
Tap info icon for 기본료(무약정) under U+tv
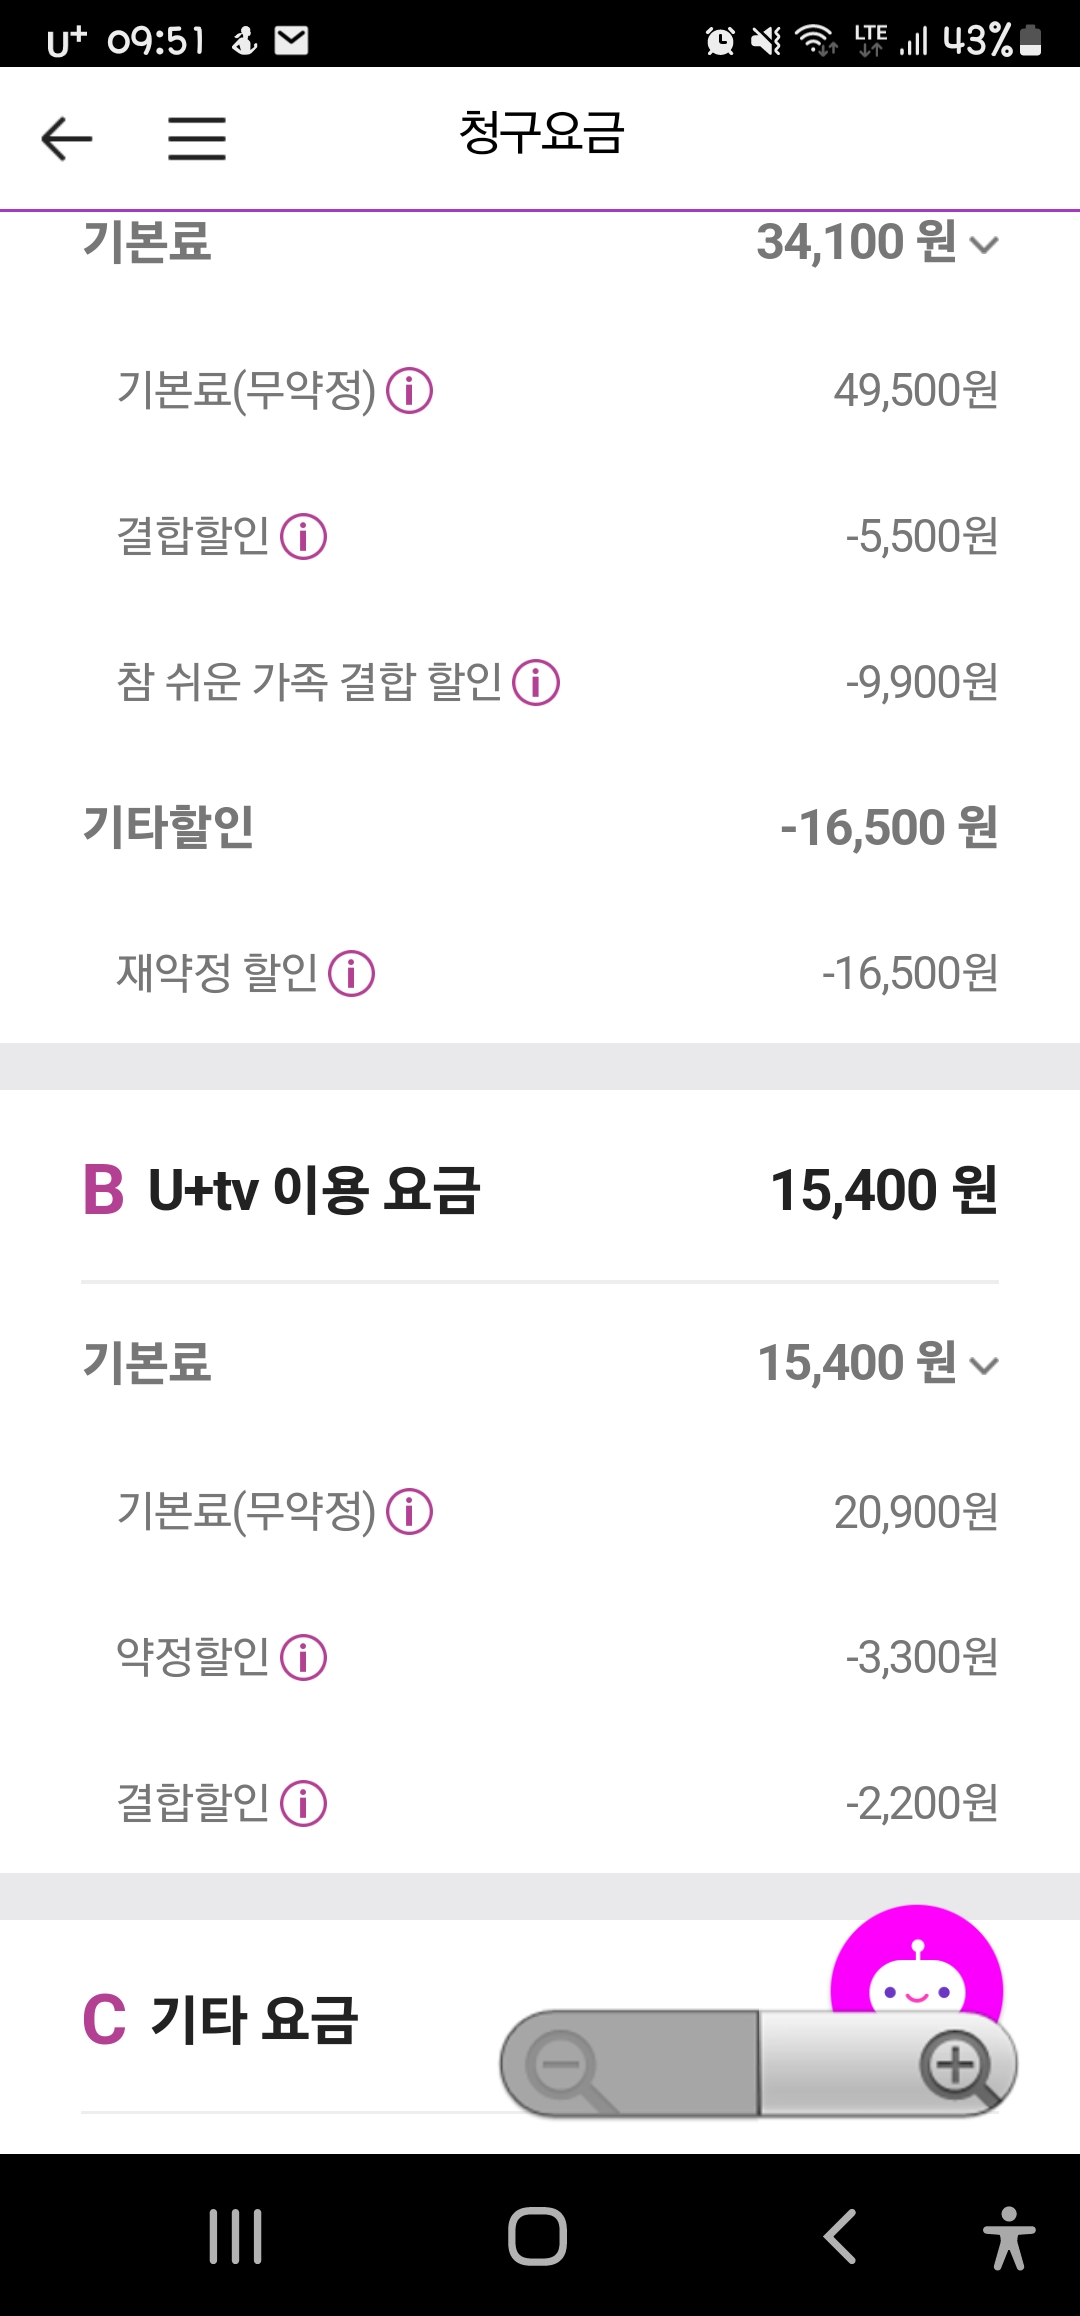pyautogui.click(x=410, y=1512)
